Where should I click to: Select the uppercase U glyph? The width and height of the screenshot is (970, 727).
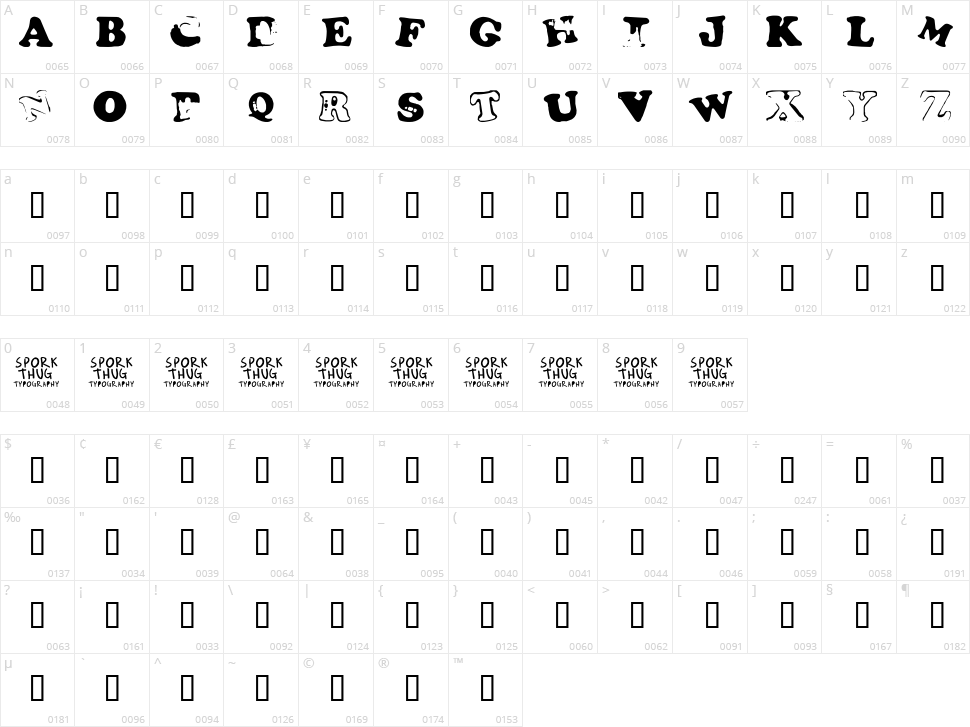561,106
